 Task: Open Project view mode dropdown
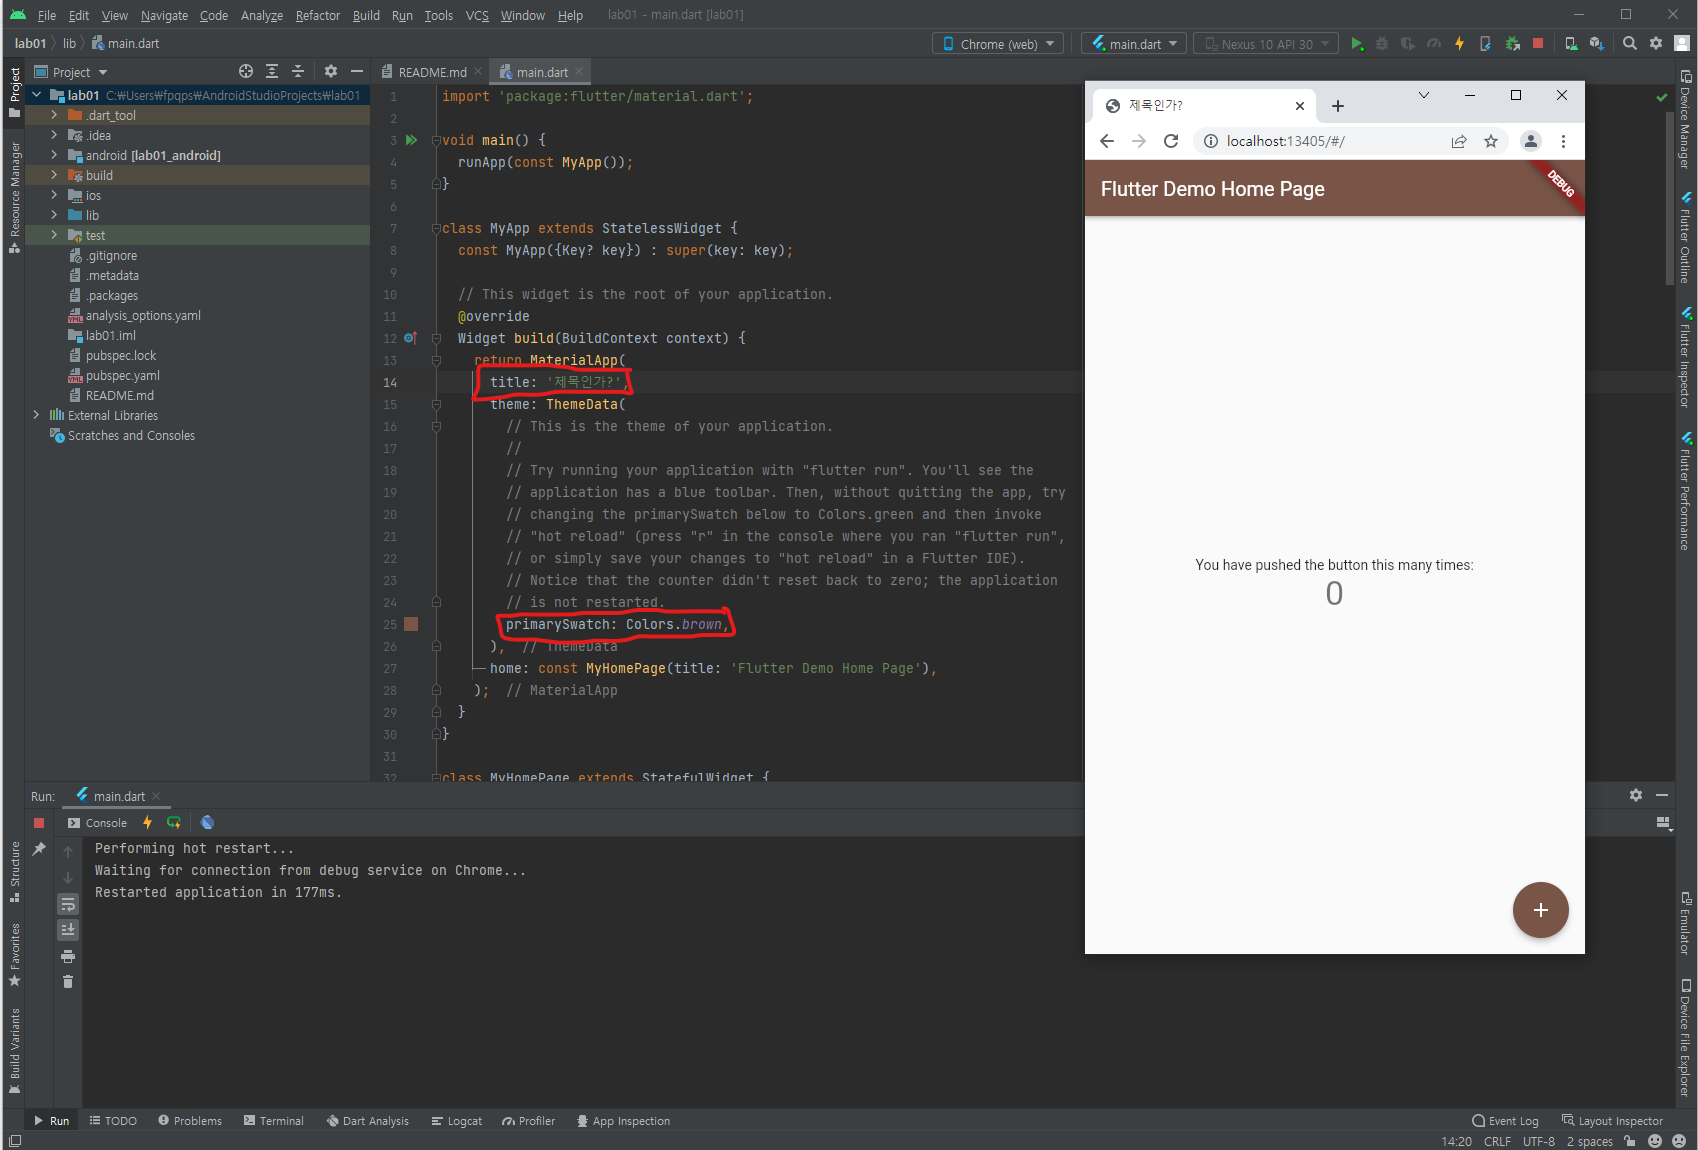[x=71, y=72]
